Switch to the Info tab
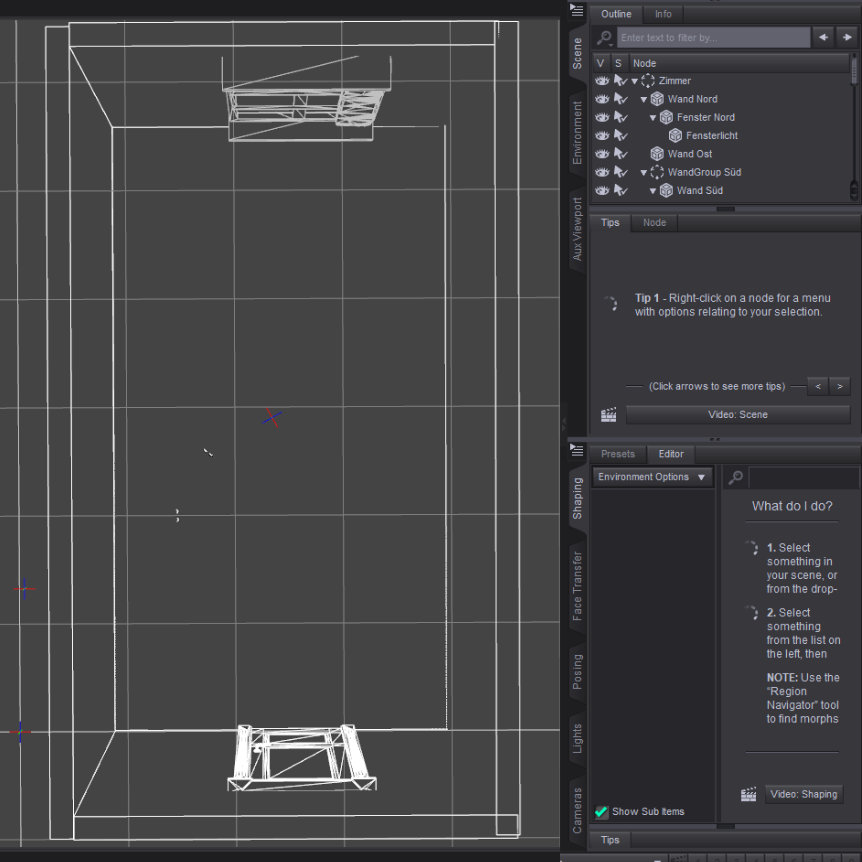 pos(663,14)
